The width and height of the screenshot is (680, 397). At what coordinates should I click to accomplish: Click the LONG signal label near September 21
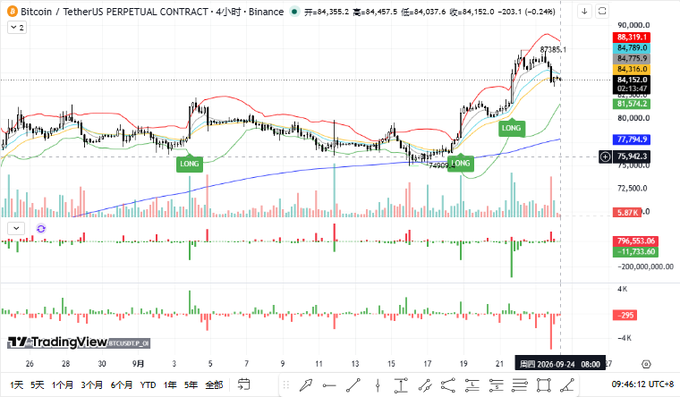click(x=511, y=128)
